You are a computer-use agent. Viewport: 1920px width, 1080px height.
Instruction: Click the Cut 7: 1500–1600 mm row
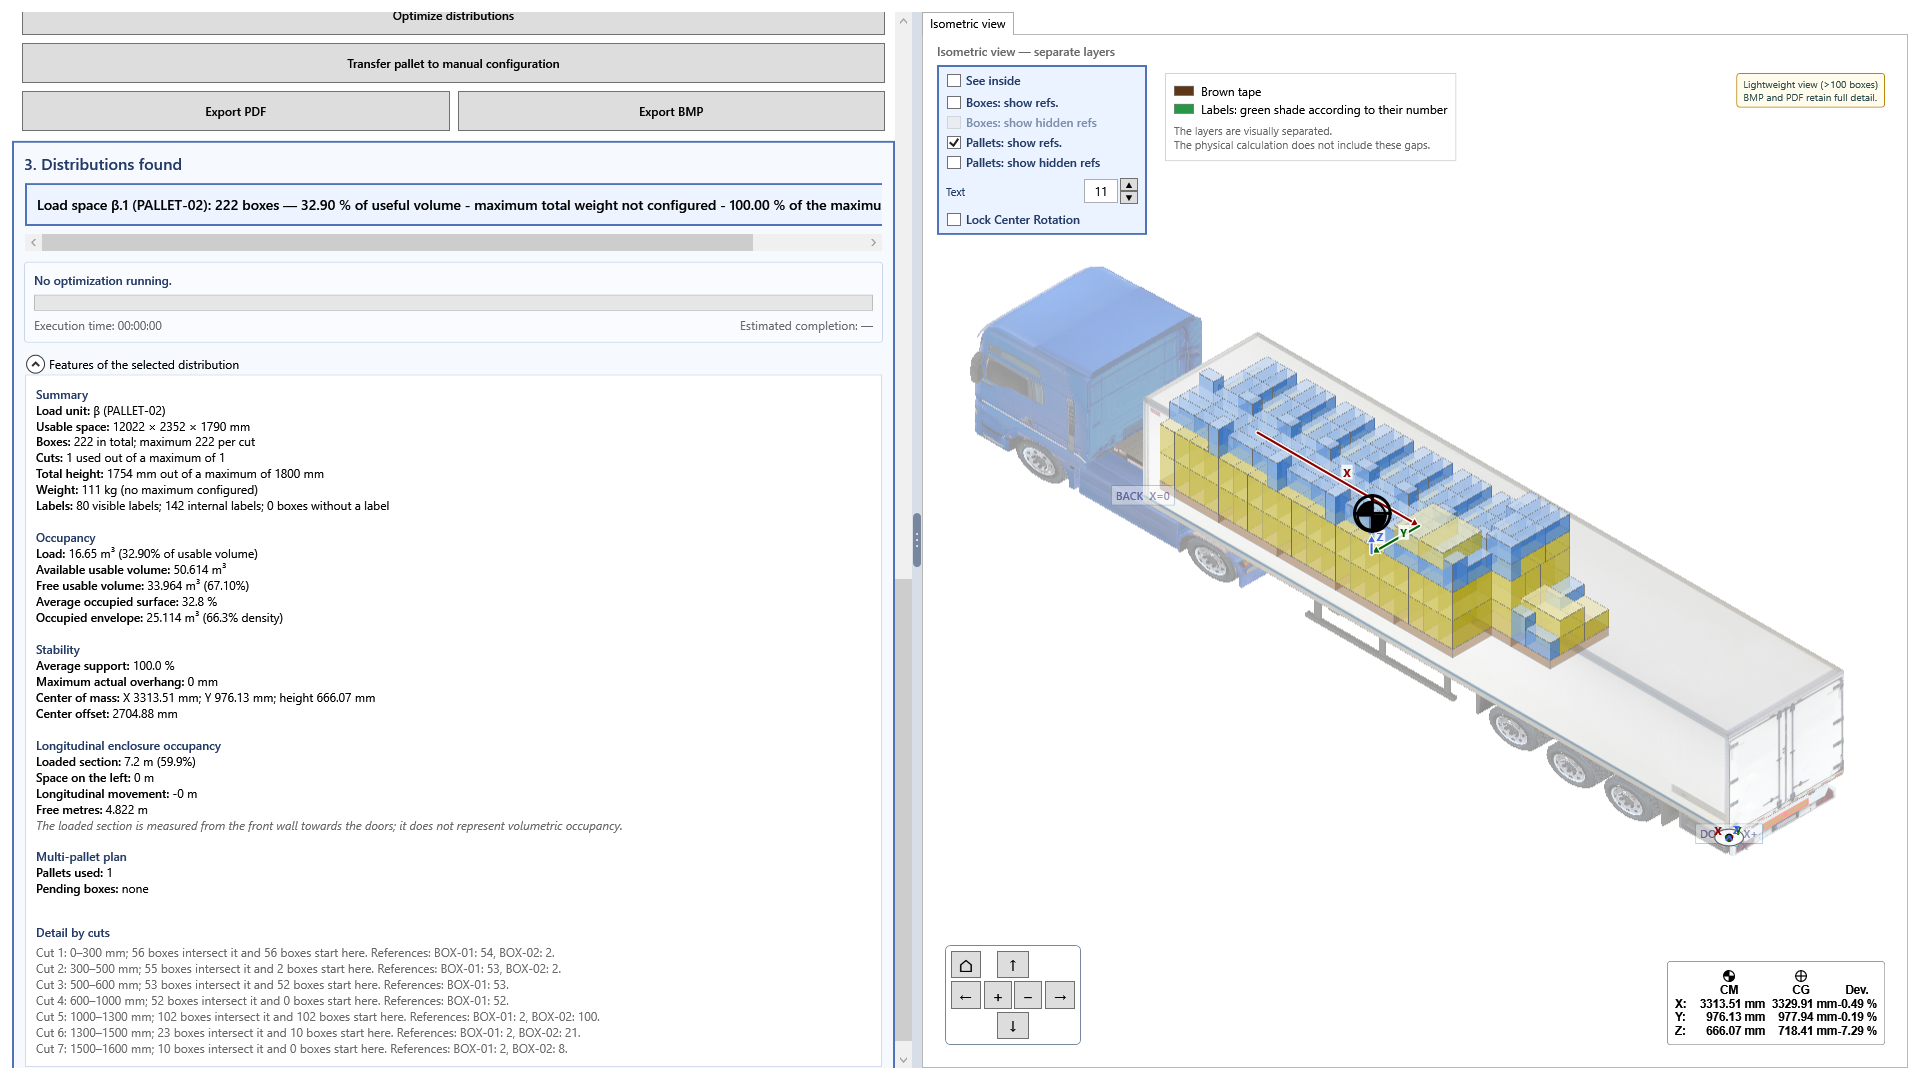(x=302, y=1049)
